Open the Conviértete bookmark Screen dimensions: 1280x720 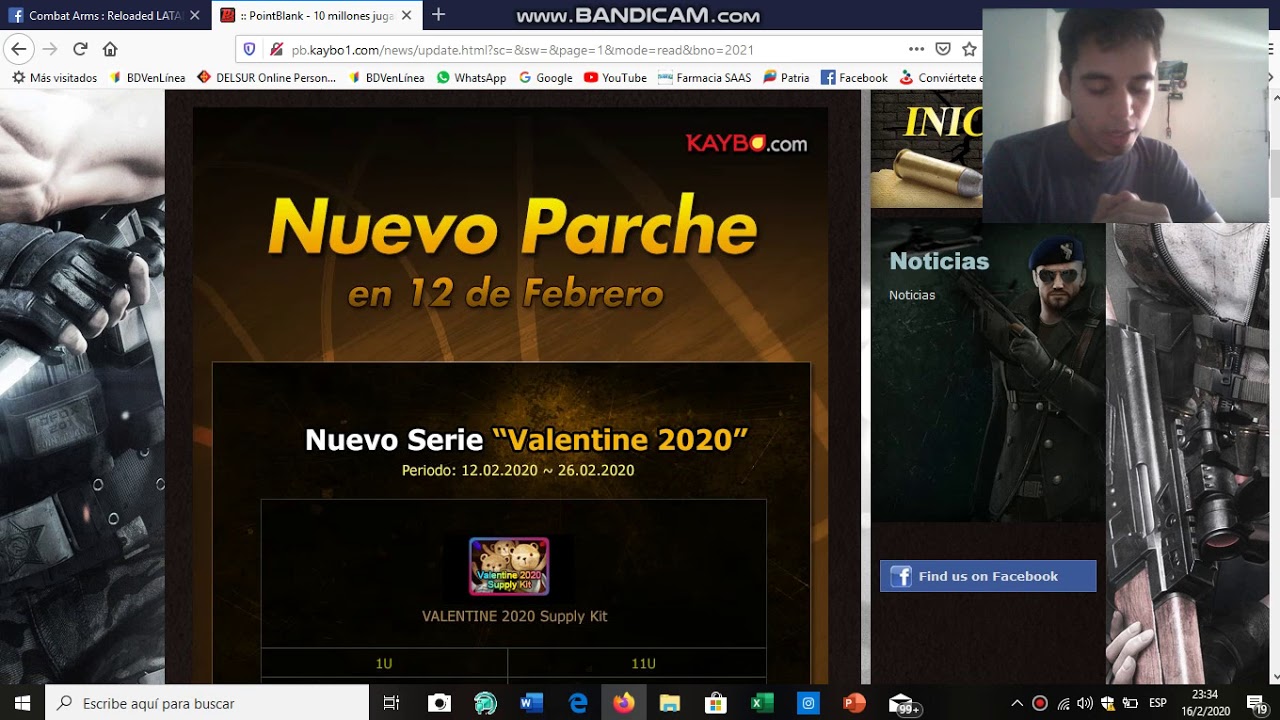(x=941, y=77)
